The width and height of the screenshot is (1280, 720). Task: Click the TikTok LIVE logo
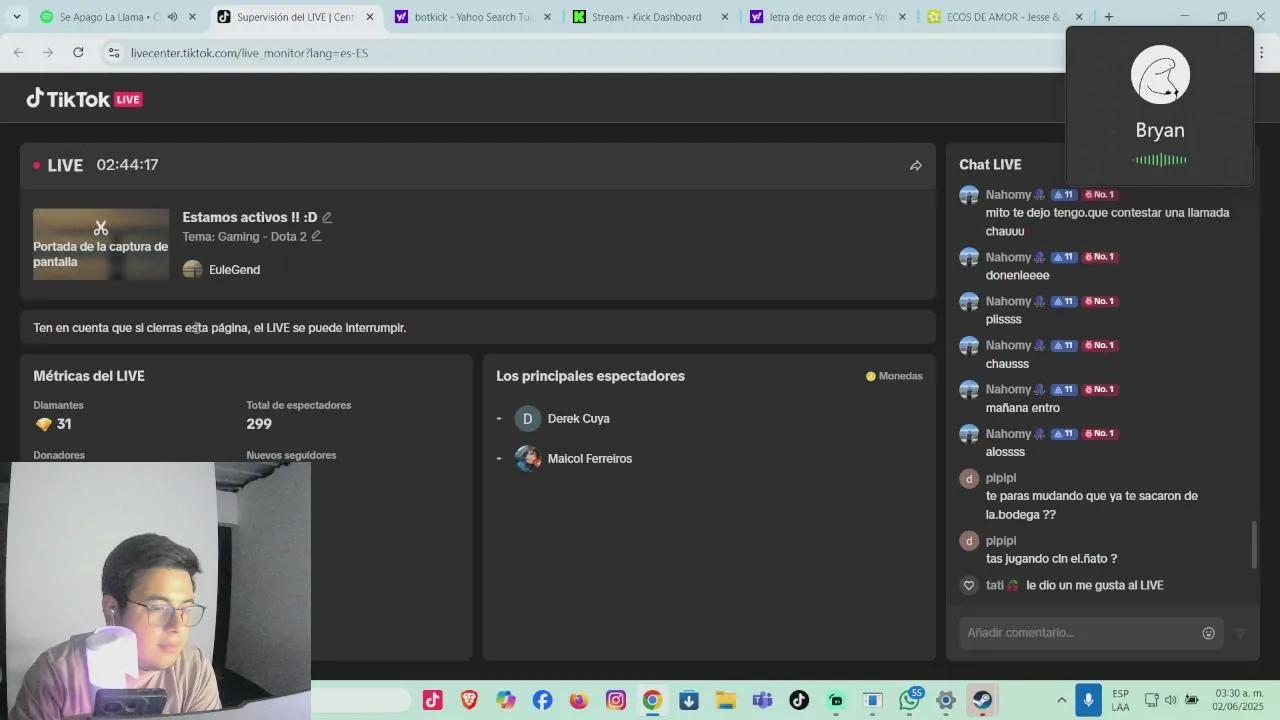(x=84, y=99)
